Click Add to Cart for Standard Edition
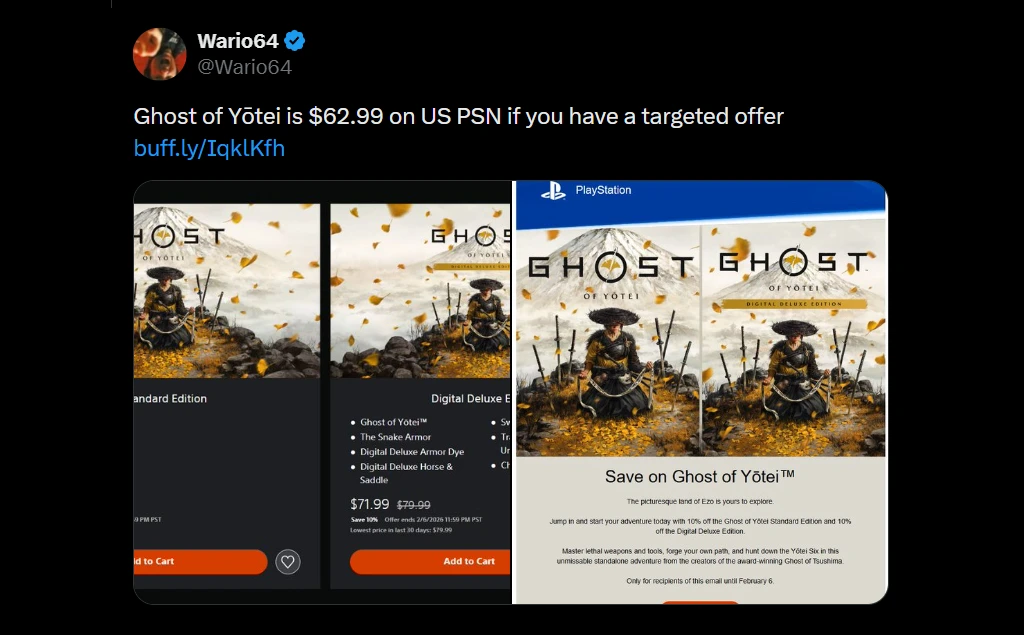 pyautogui.click(x=200, y=561)
